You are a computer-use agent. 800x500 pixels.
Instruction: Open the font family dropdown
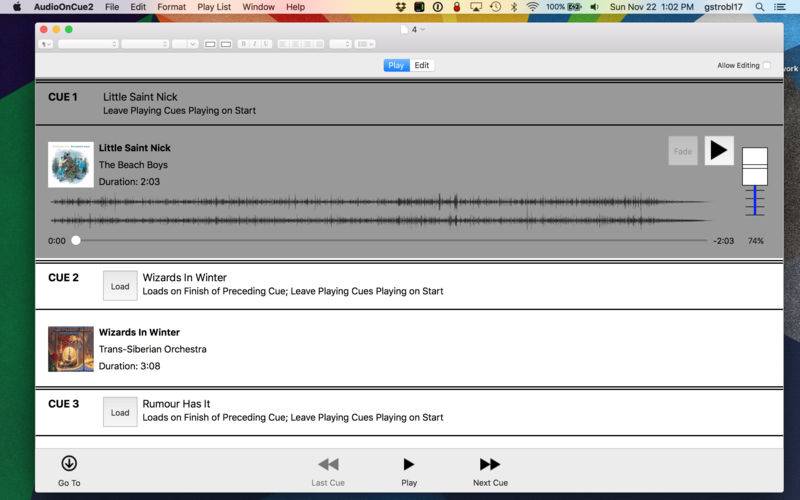88,44
